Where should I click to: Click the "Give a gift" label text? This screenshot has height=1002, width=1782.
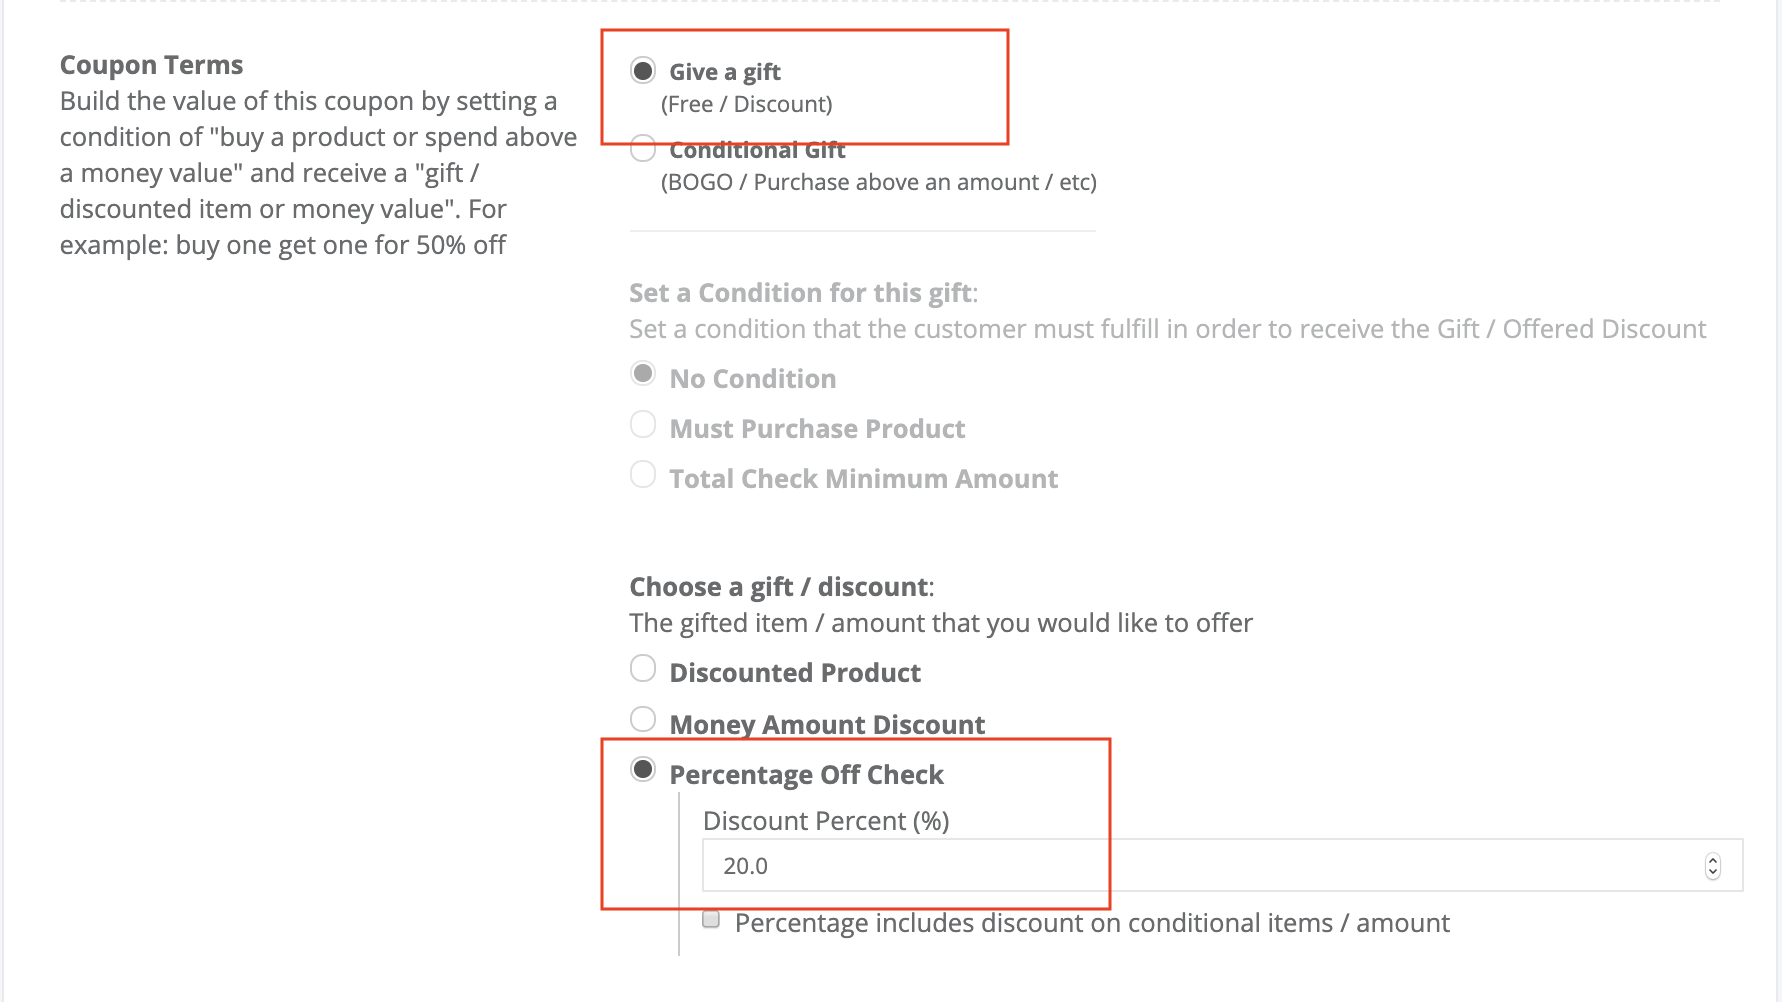(x=725, y=72)
